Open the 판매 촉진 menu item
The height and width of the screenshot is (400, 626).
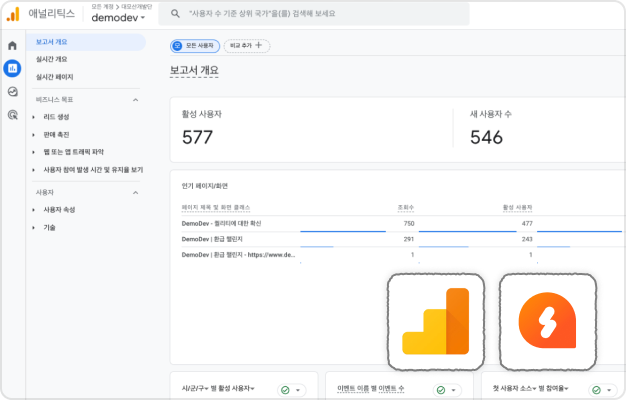(x=56, y=135)
